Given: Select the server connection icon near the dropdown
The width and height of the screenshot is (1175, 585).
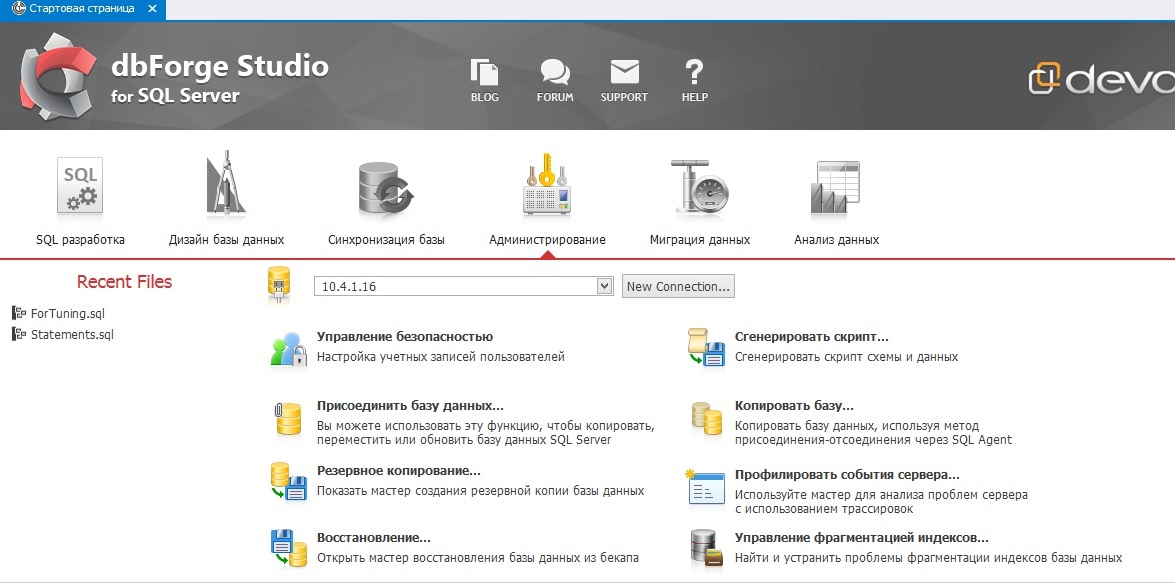Looking at the screenshot, I should click(277, 285).
